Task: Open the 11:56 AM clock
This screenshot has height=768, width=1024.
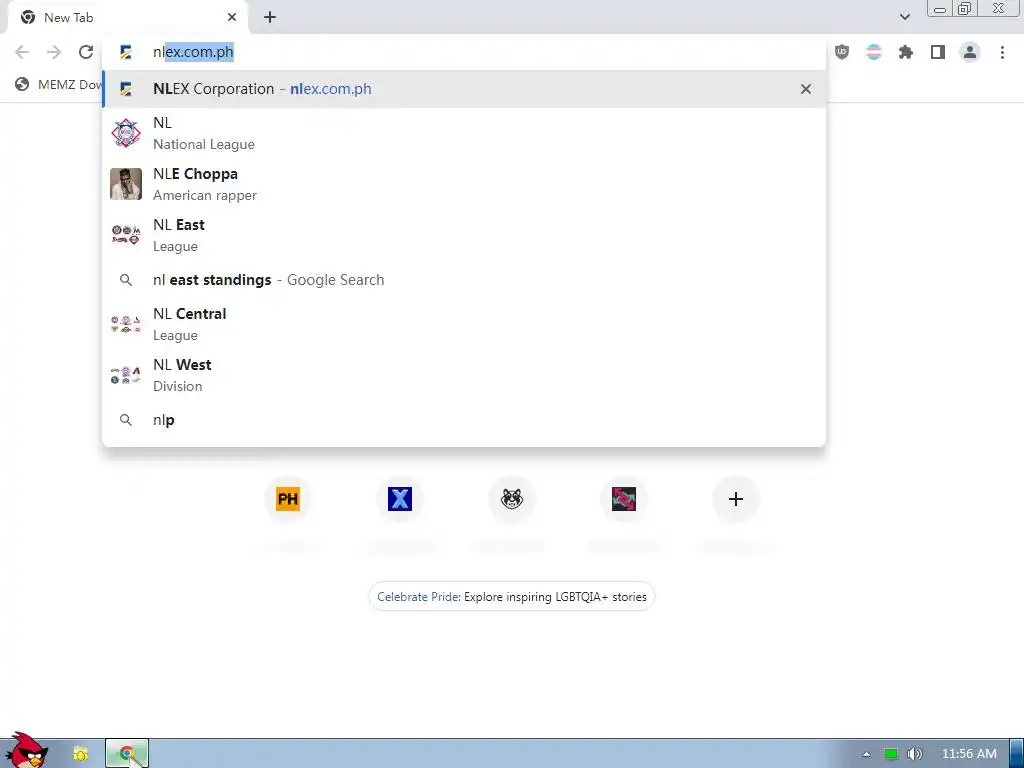Action: click(969, 754)
